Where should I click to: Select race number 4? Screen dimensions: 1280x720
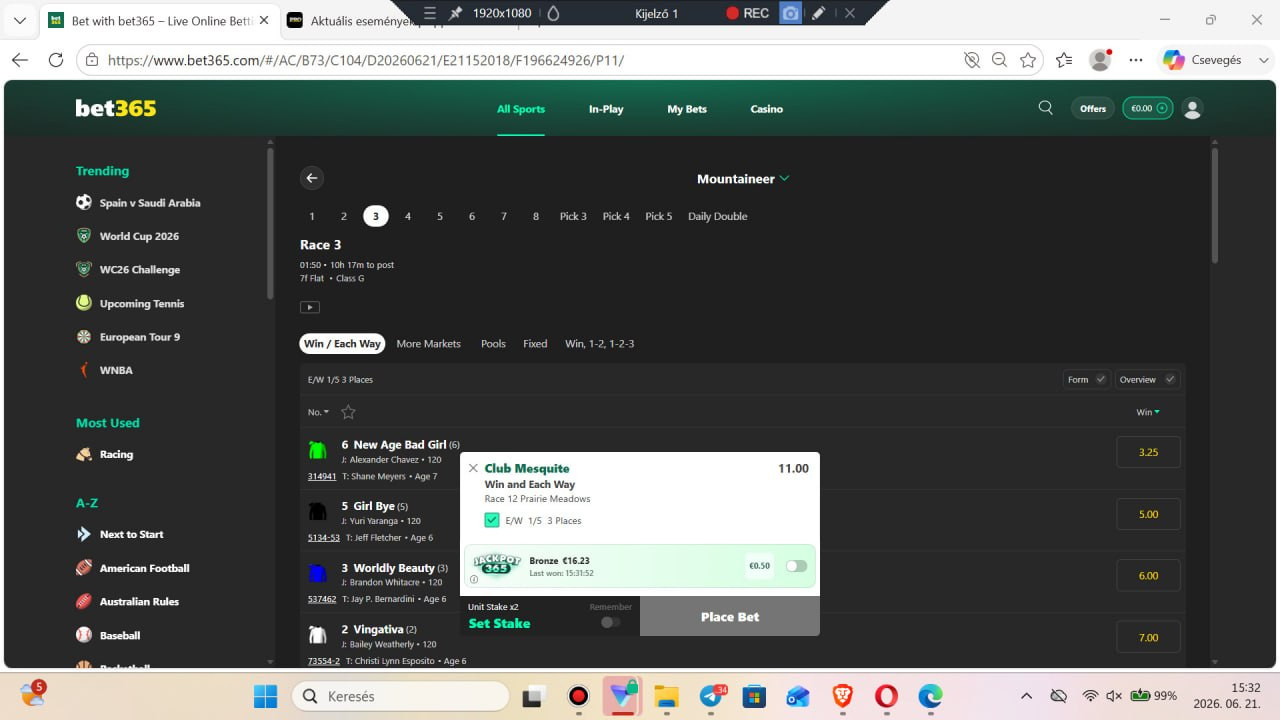(x=408, y=216)
